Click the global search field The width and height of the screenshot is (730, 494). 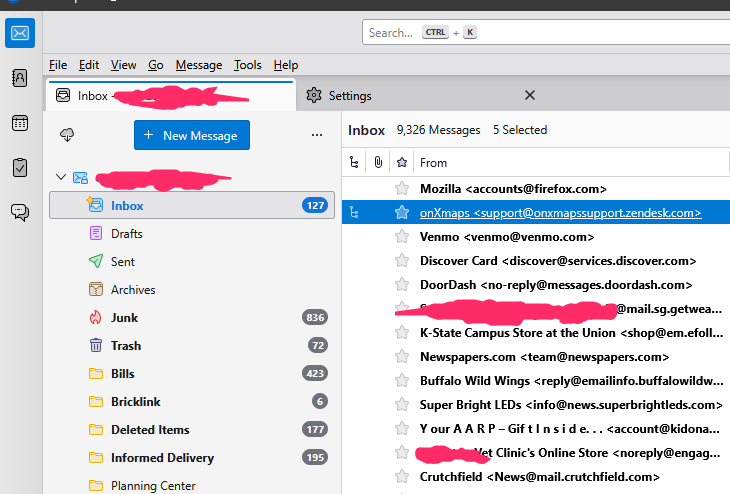pos(546,32)
